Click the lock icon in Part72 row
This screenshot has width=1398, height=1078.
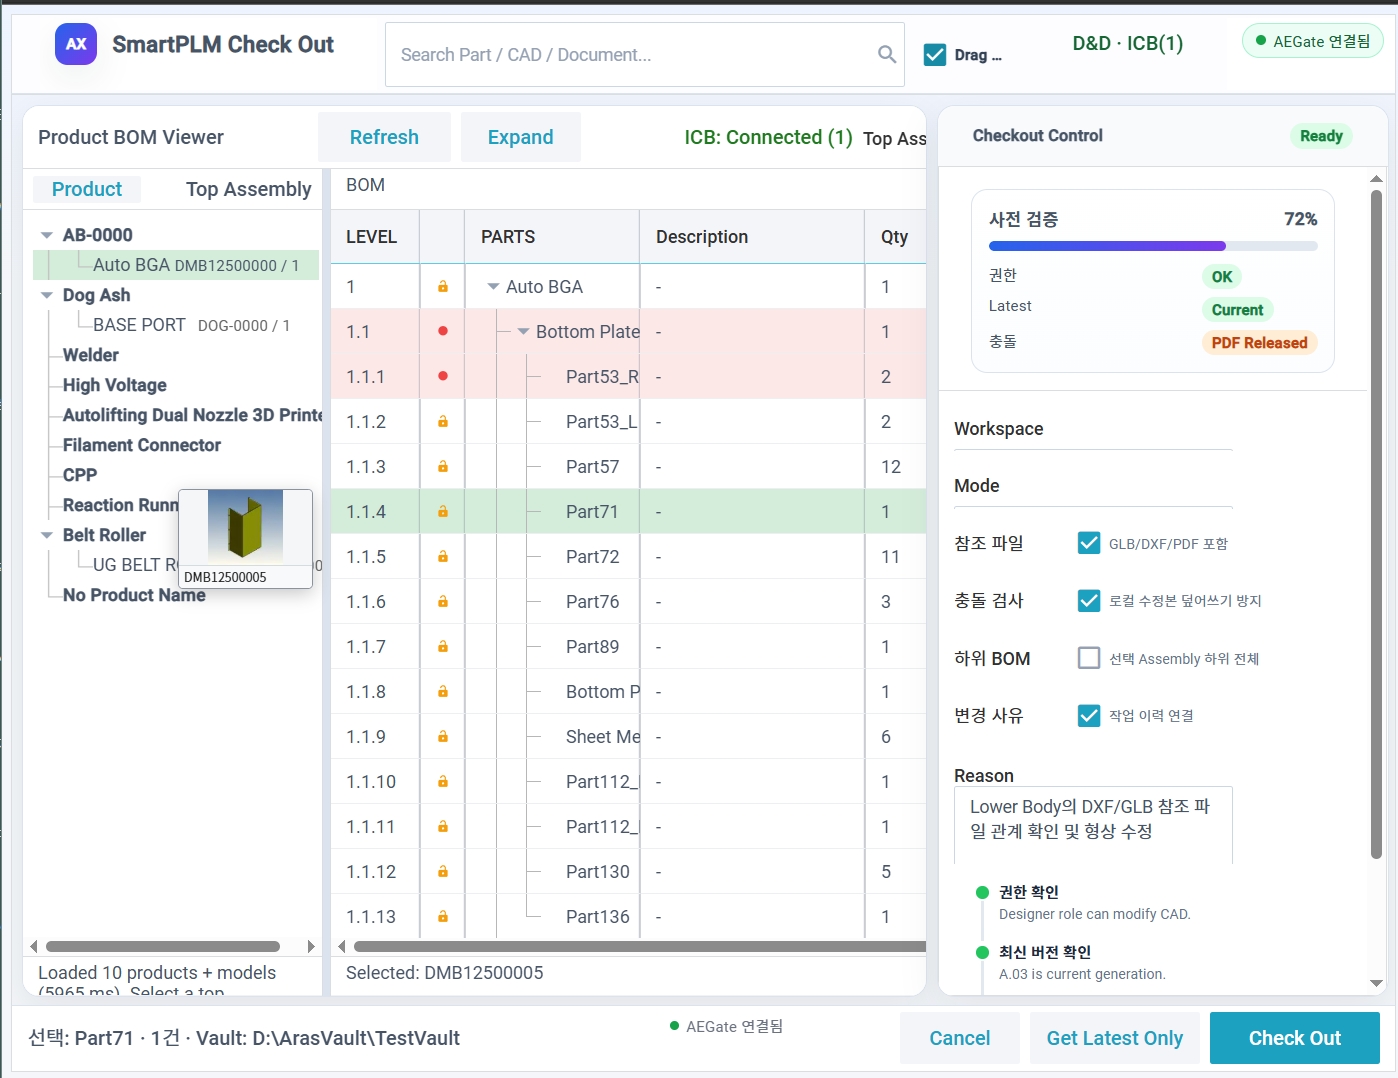point(443,557)
